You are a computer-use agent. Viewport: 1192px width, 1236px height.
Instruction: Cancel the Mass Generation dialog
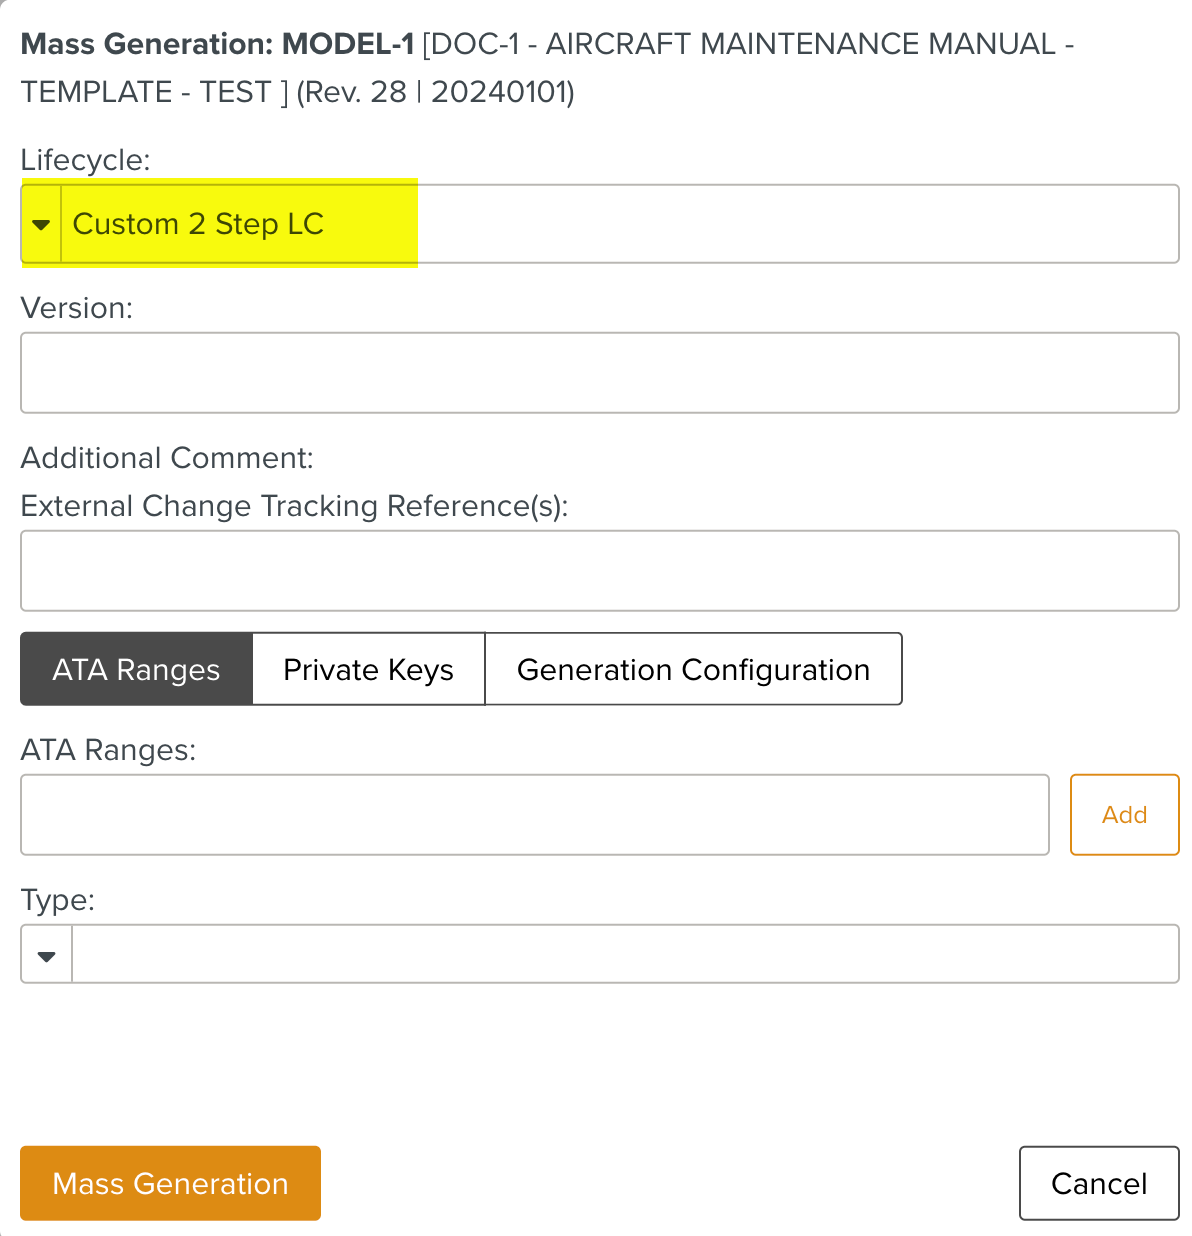(1098, 1184)
